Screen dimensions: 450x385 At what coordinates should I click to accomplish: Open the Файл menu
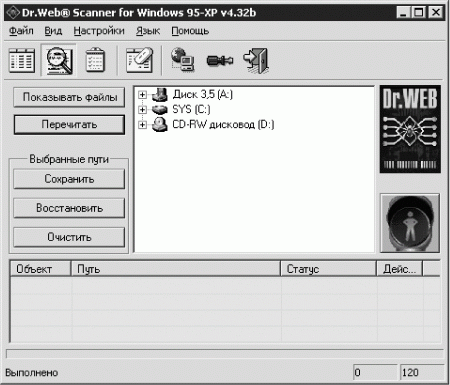point(21,31)
